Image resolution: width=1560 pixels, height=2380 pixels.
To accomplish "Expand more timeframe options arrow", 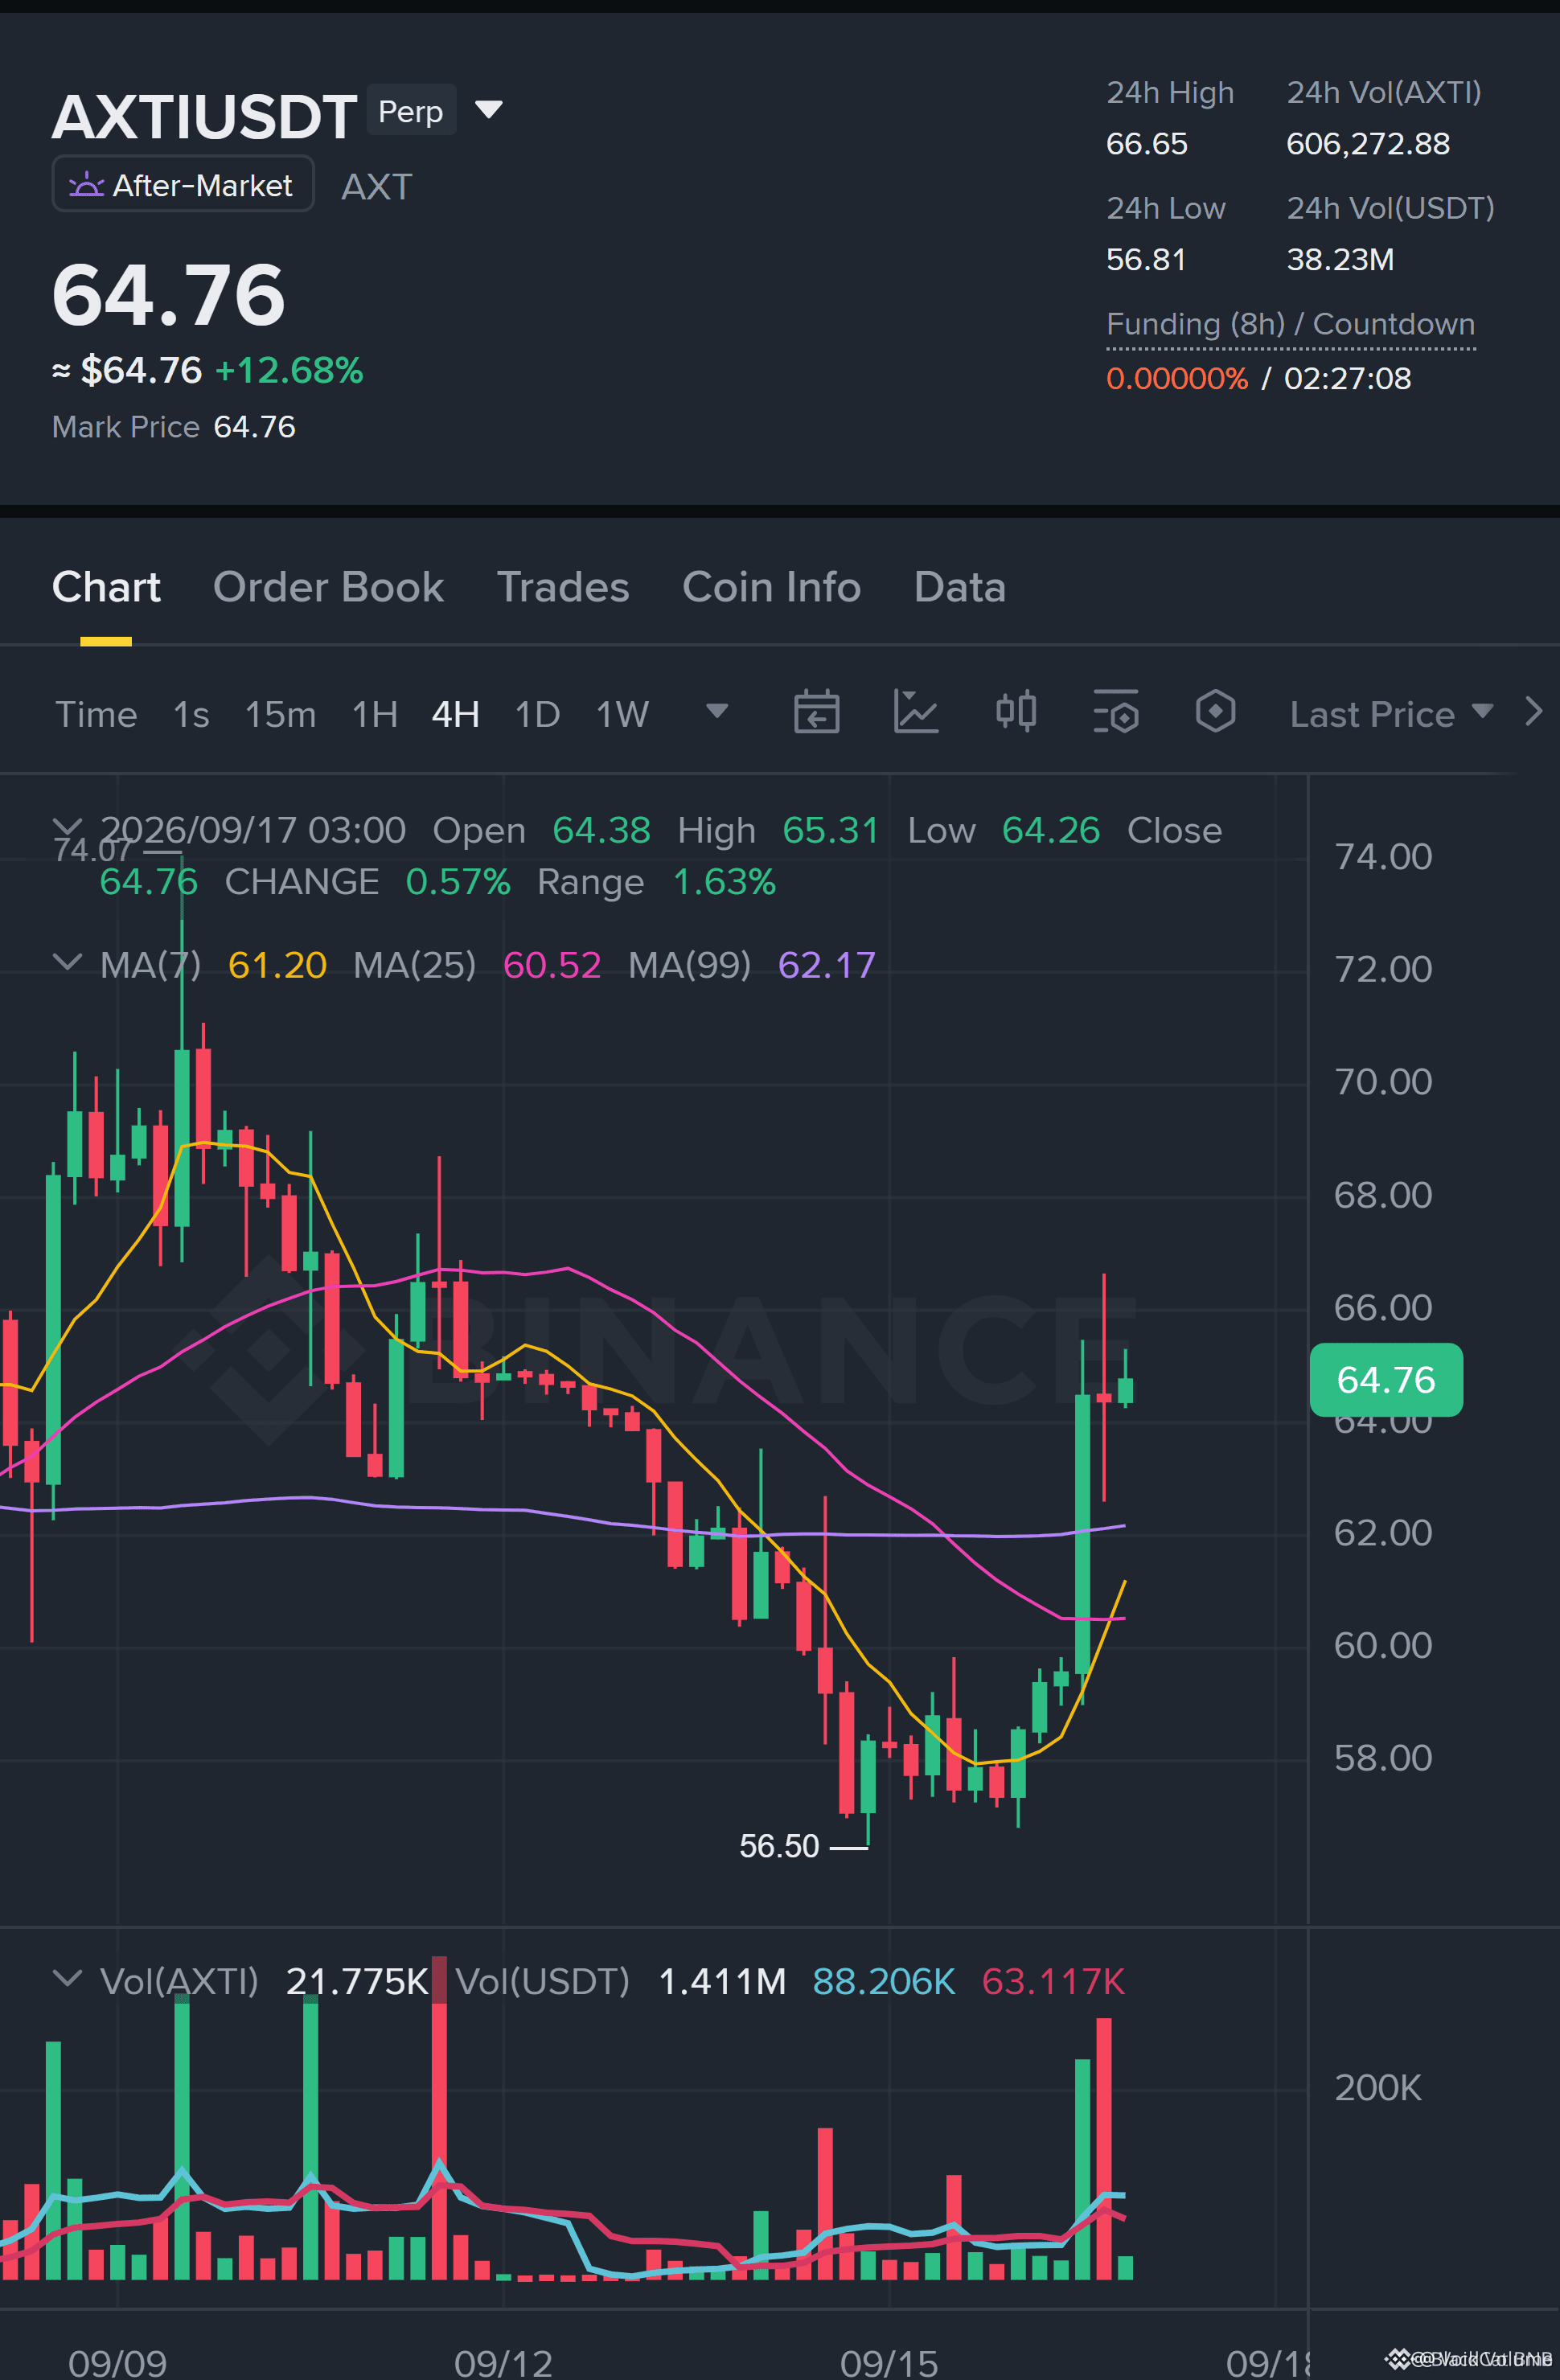I will pos(716,711).
